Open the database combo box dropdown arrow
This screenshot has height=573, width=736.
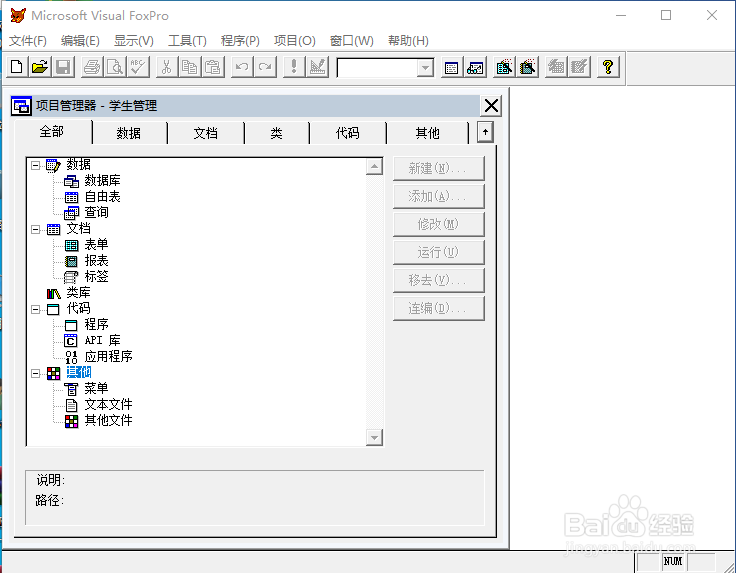click(425, 68)
